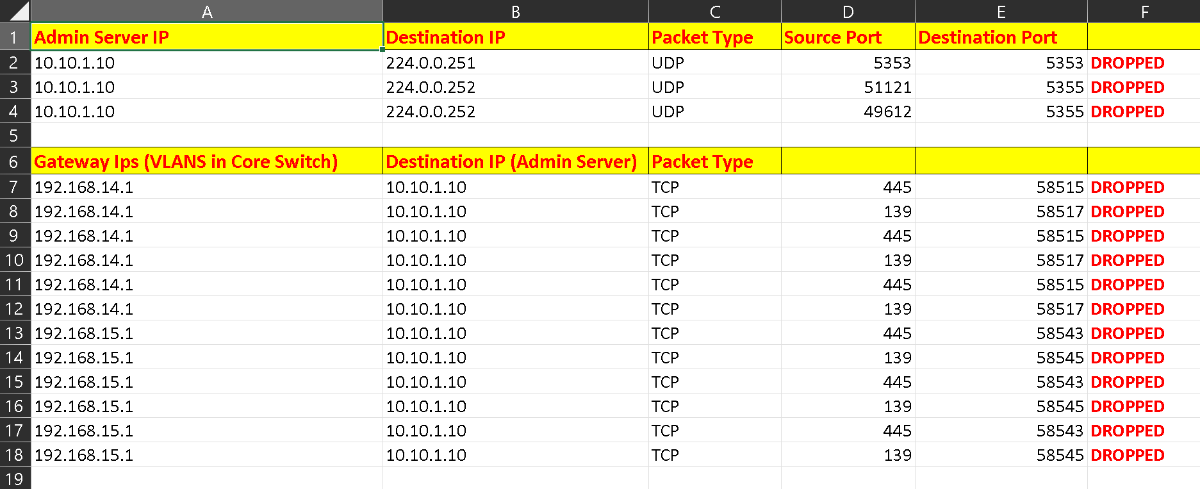Click the 'Gateway Ips (VLANS in Core Switch)' cell
Viewport: 1200px width, 489px height.
[x=207, y=162]
